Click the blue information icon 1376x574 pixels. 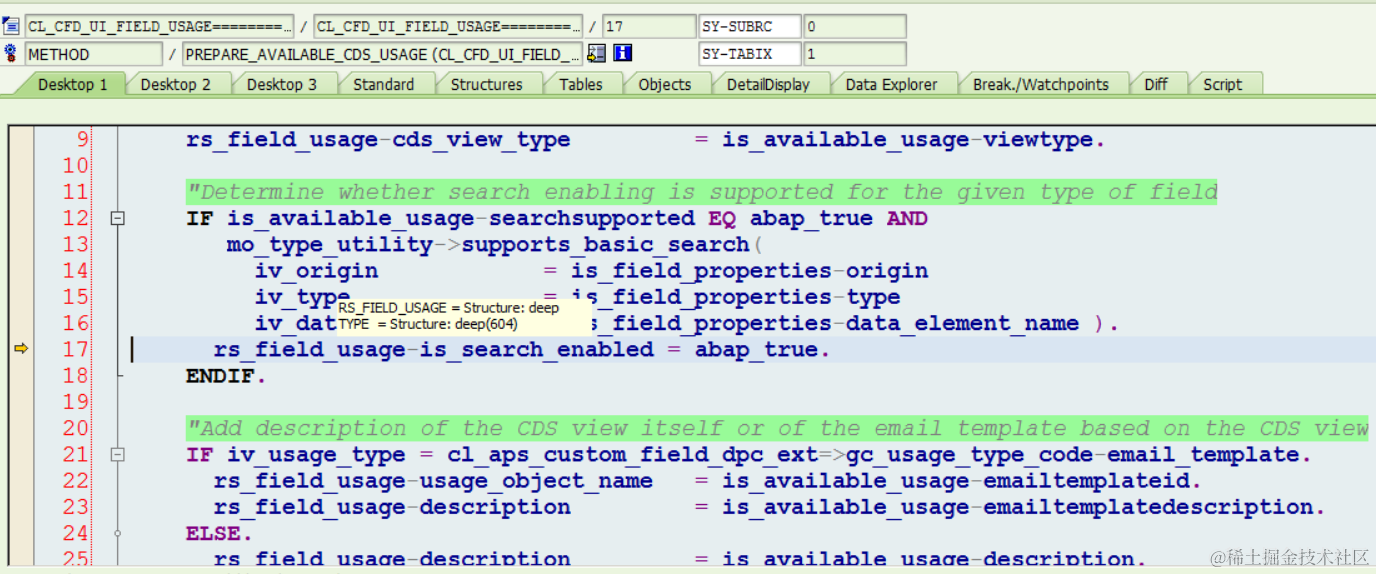tap(623, 54)
